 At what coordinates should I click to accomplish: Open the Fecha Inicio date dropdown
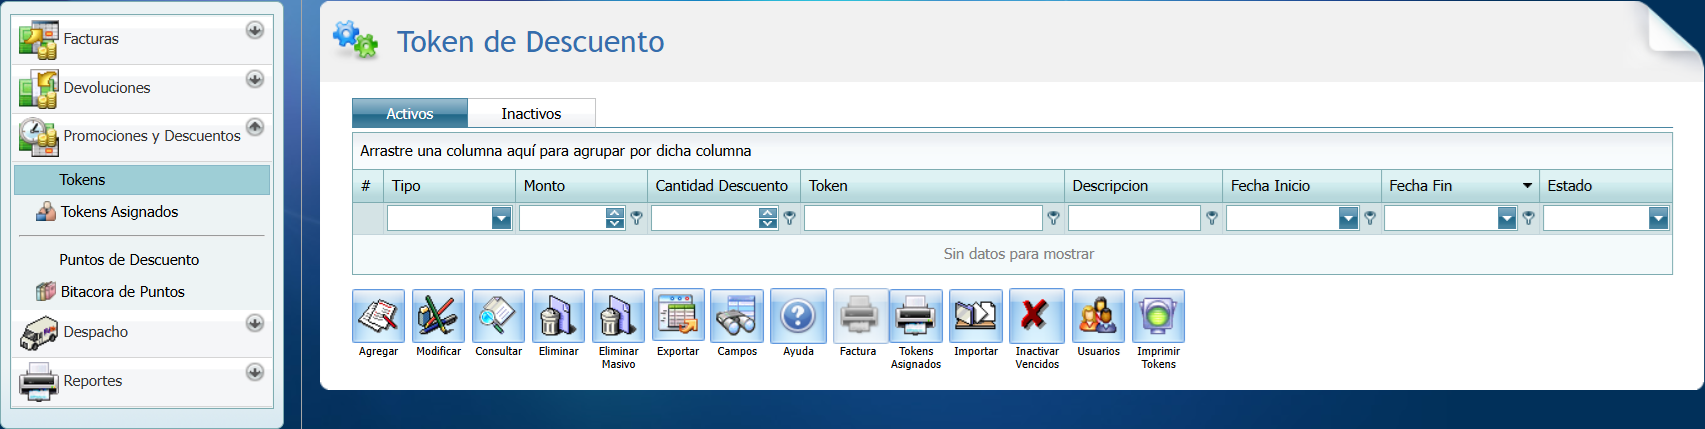coord(1348,218)
